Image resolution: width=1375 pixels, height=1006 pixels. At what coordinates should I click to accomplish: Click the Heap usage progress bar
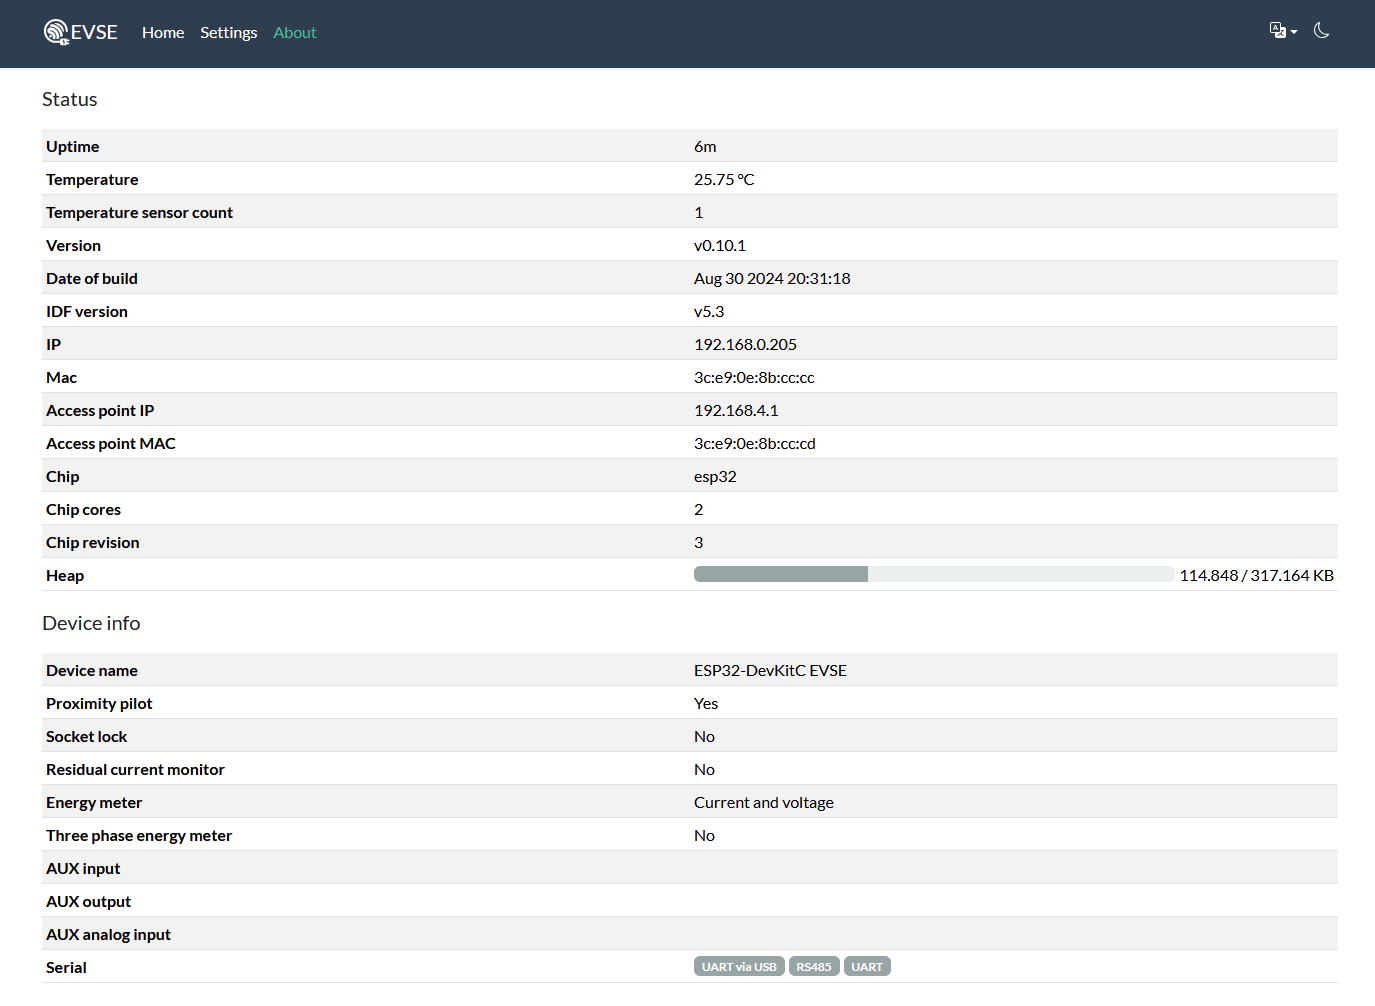point(933,574)
